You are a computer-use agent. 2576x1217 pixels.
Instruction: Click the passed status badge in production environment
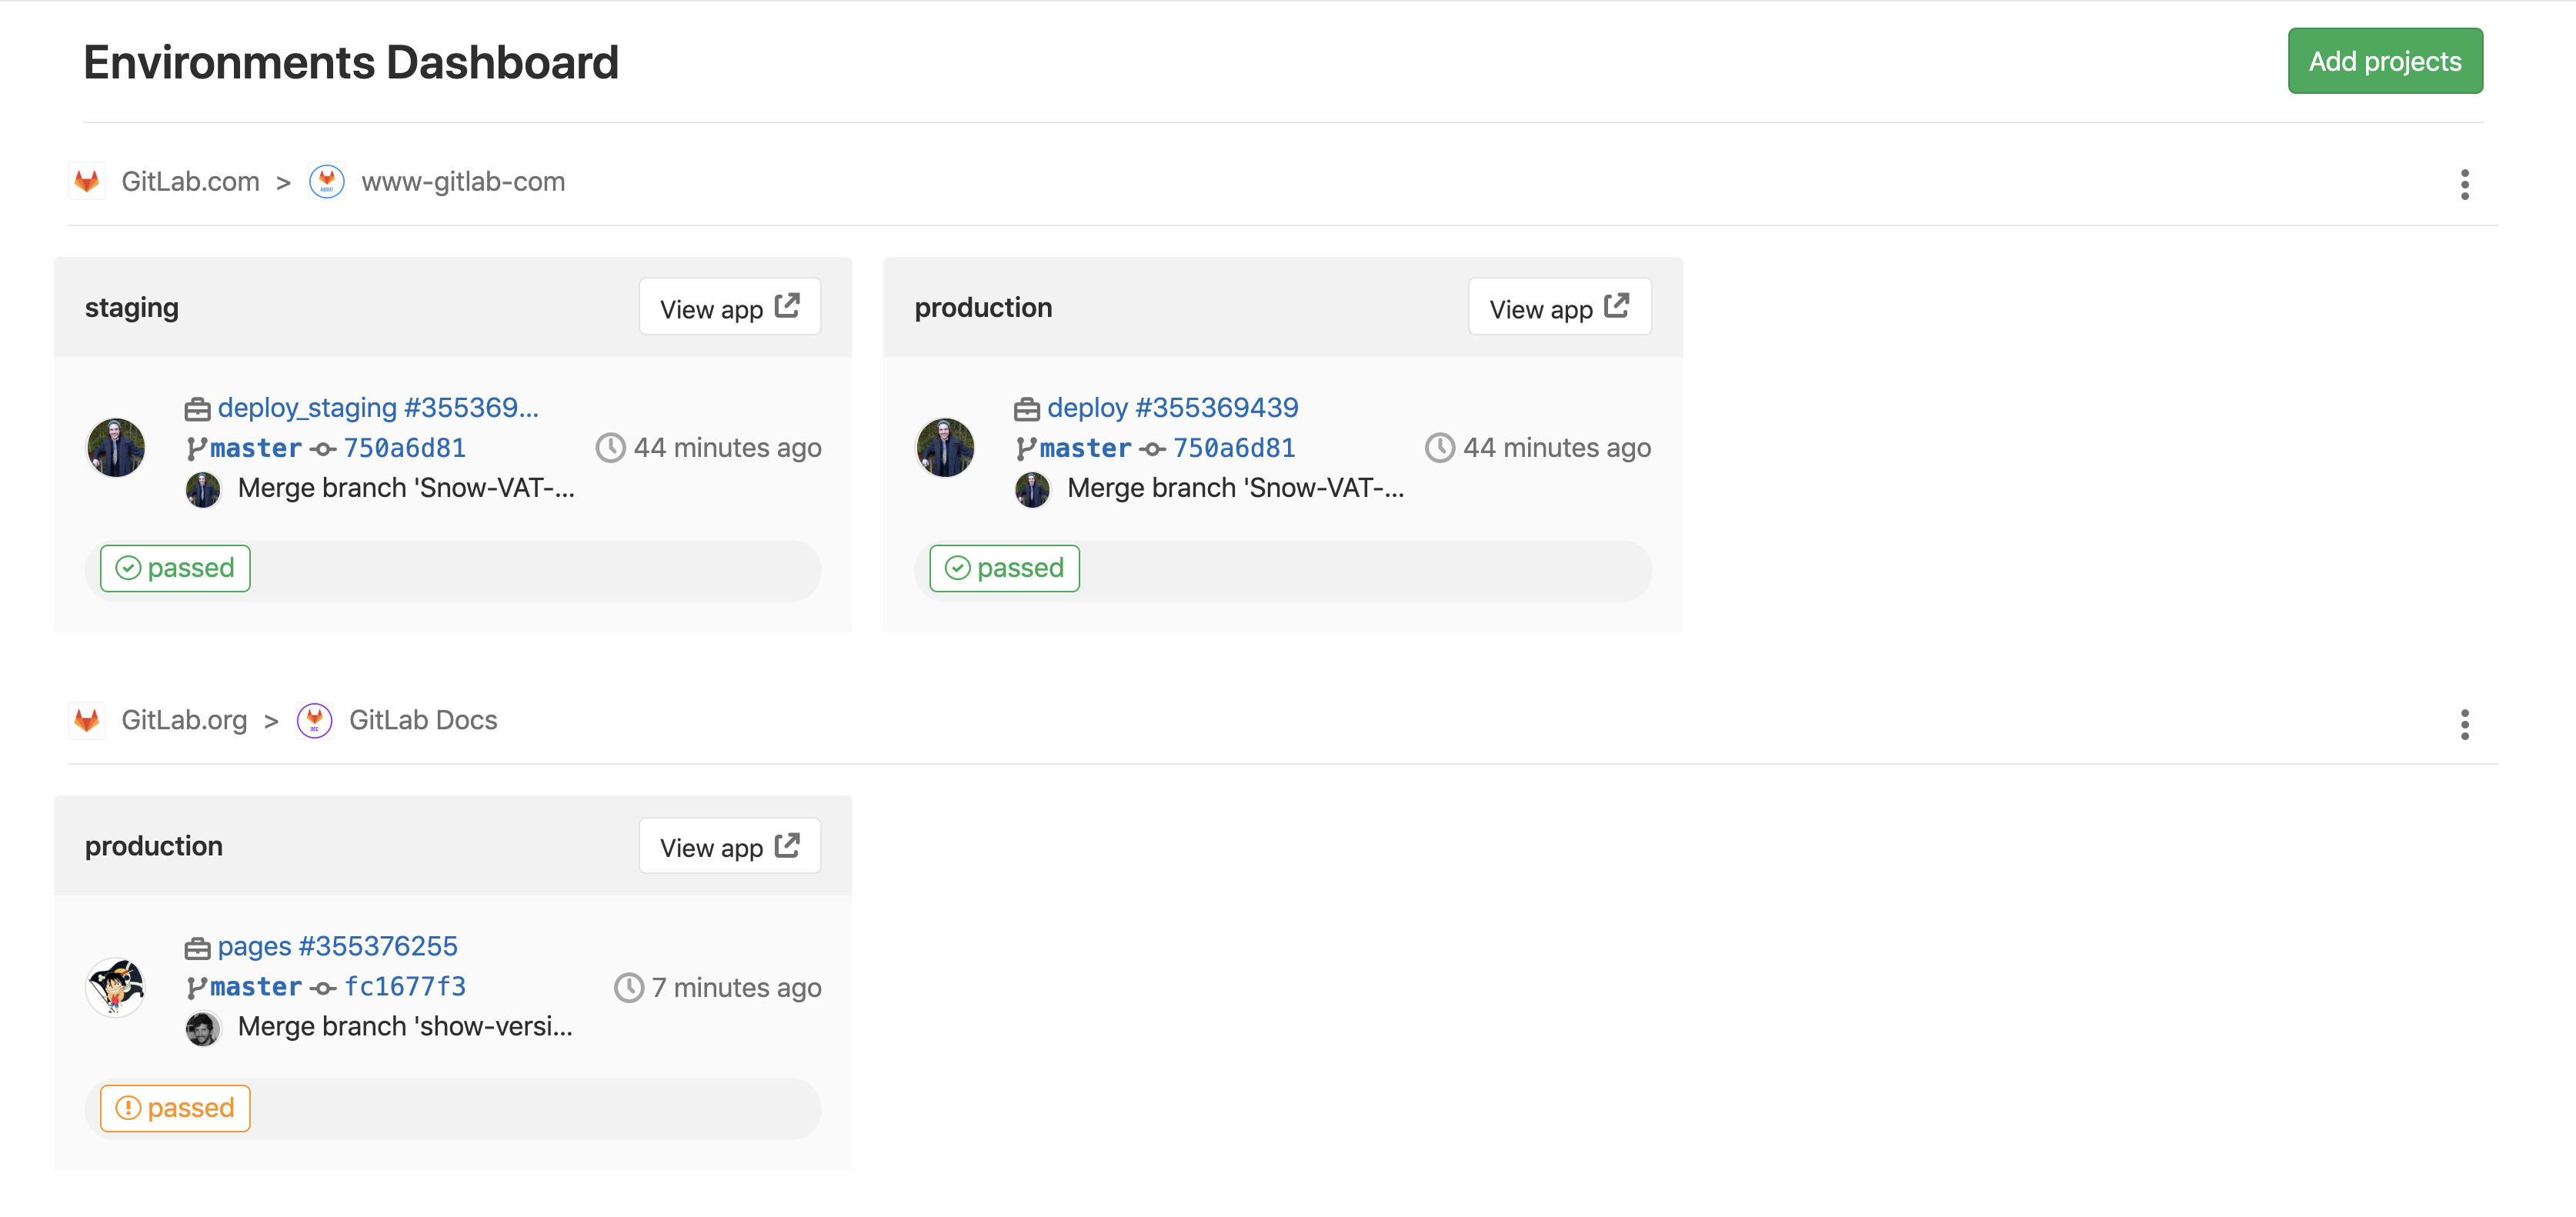[1004, 567]
